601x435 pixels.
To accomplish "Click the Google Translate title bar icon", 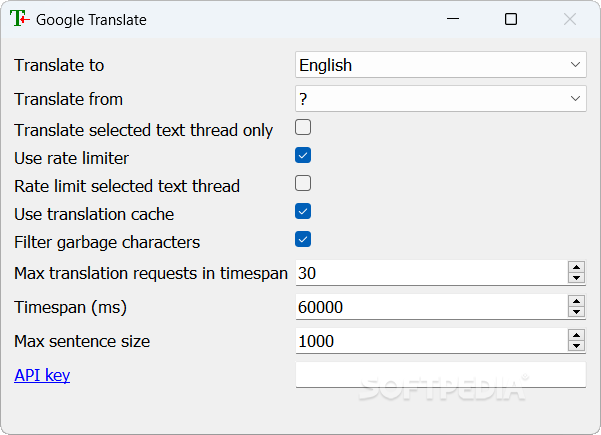I will coord(20,19).
